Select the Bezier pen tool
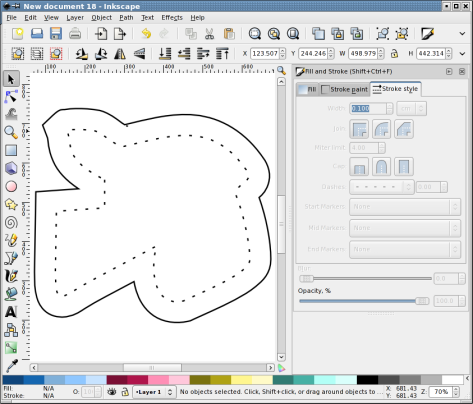This screenshot has height=404, width=473. (x=11, y=258)
